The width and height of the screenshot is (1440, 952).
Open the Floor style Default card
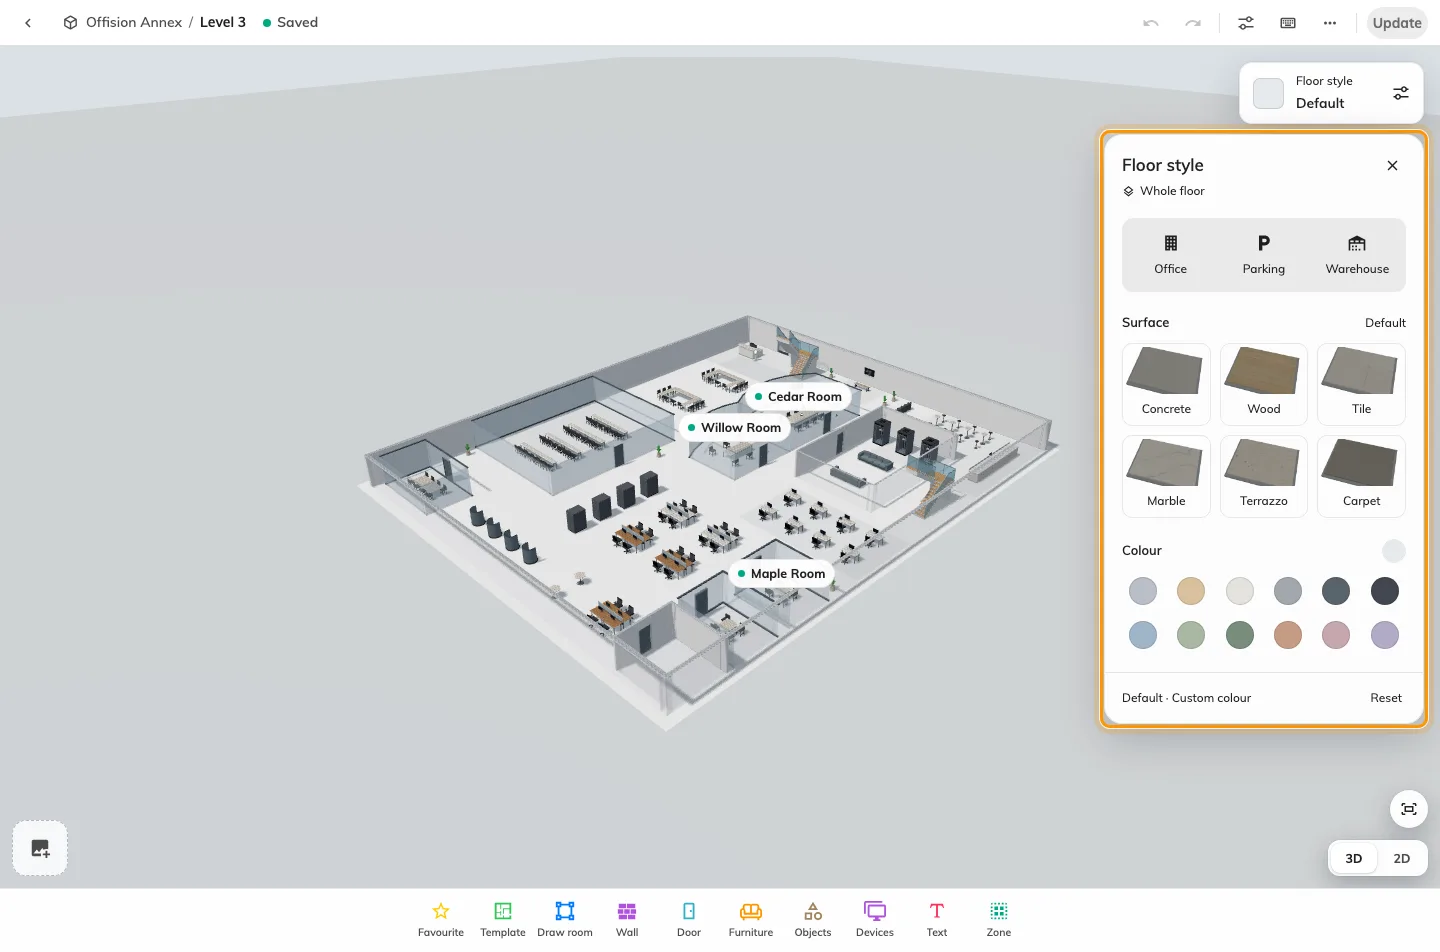click(1331, 93)
